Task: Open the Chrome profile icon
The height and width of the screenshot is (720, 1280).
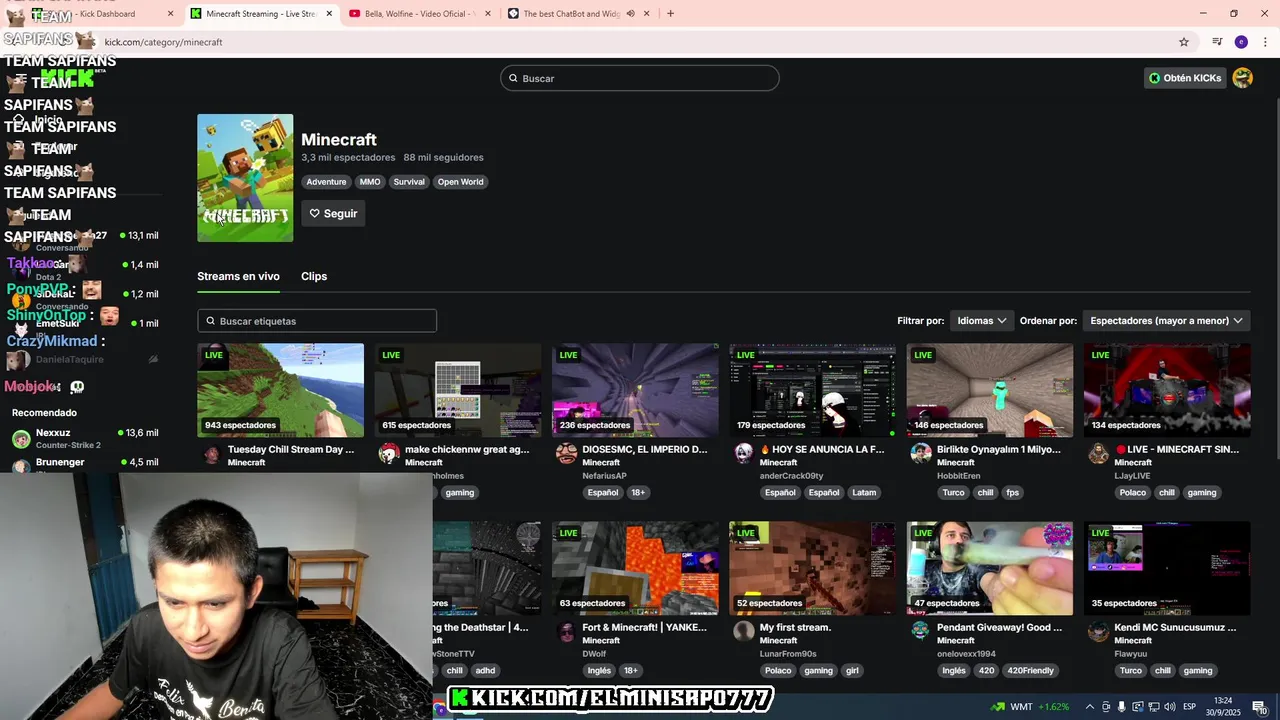Action: click(x=1241, y=42)
